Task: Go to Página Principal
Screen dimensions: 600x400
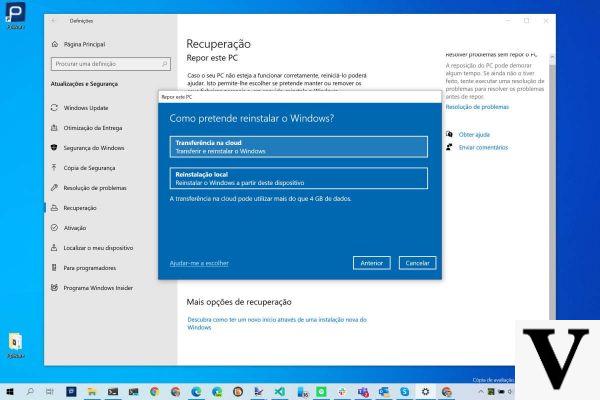Action: pos(84,44)
